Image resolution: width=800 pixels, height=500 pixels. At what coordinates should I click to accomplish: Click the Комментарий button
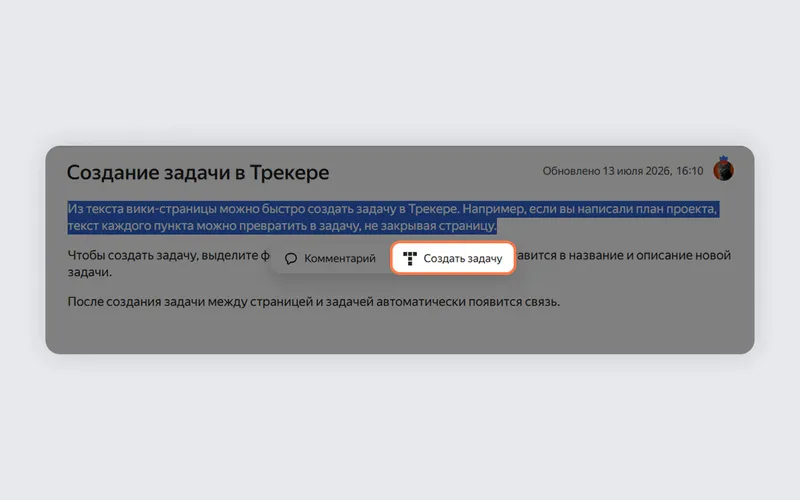pos(331,259)
